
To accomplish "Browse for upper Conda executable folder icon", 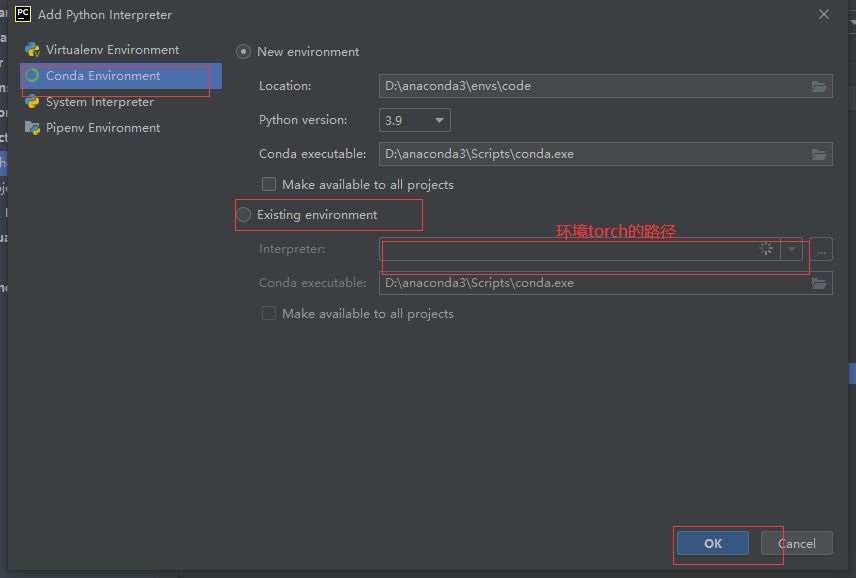I will coord(819,154).
